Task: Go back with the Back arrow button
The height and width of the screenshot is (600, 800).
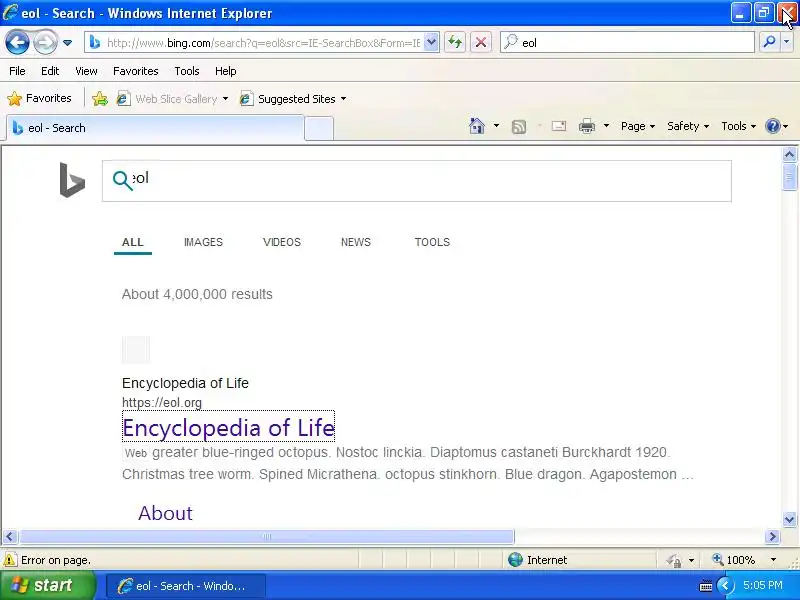Action: point(17,42)
